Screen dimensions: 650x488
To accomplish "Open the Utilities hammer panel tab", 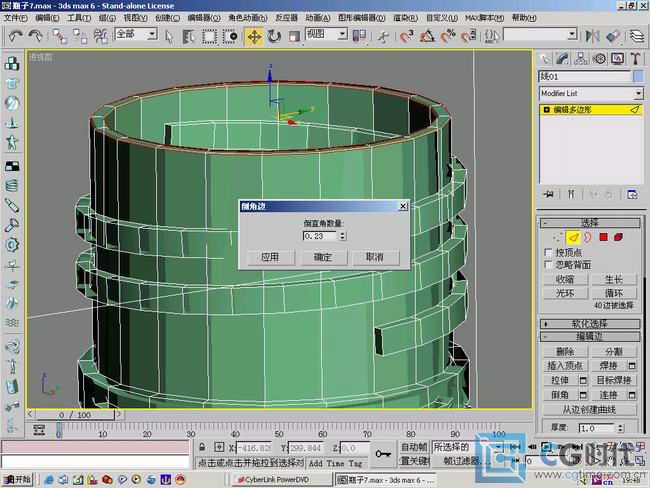I will pyautogui.click(x=635, y=59).
